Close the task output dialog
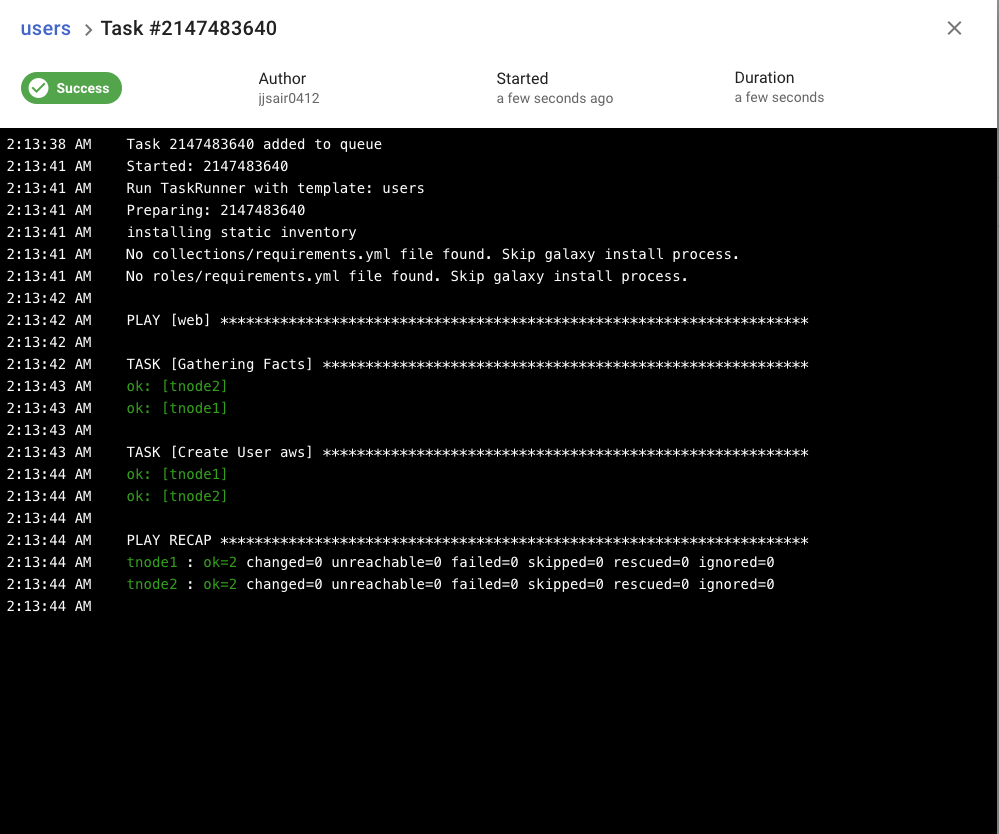 954,28
